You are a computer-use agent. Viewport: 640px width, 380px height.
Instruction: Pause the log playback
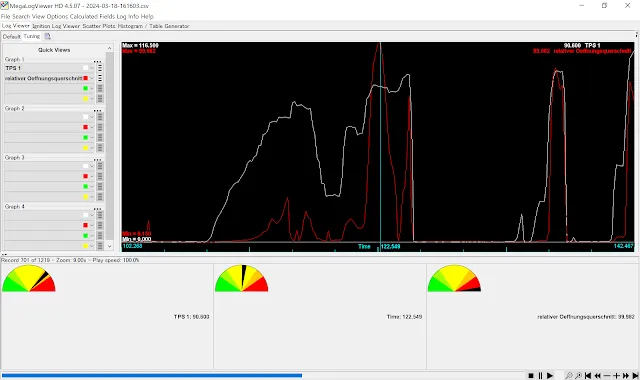tap(540, 376)
